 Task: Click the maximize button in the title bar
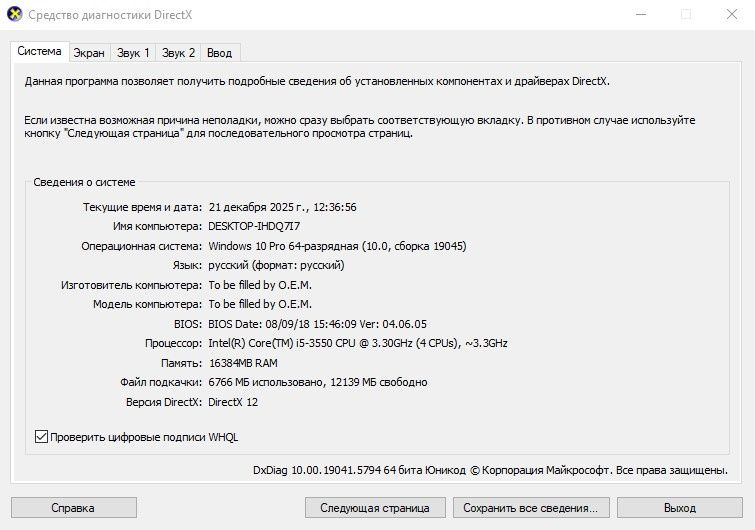point(685,15)
